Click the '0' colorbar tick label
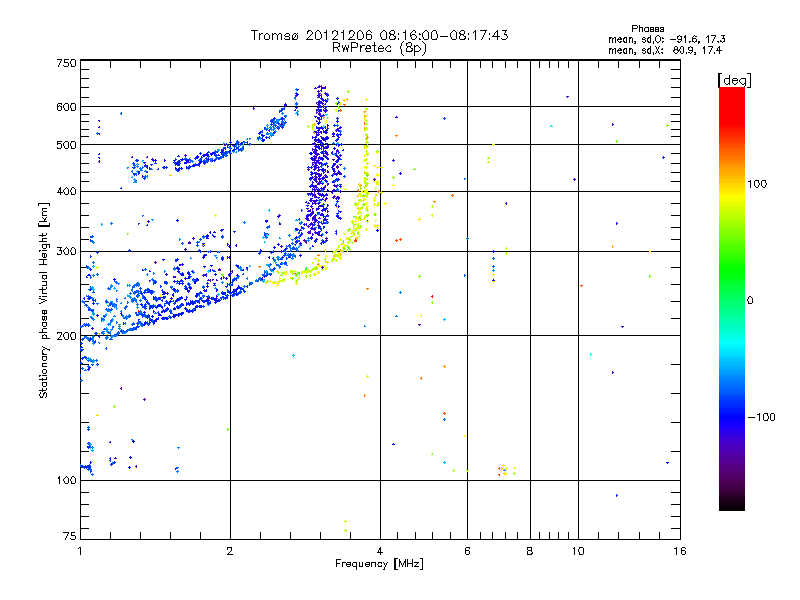800x600 pixels. click(x=750, y=301)
